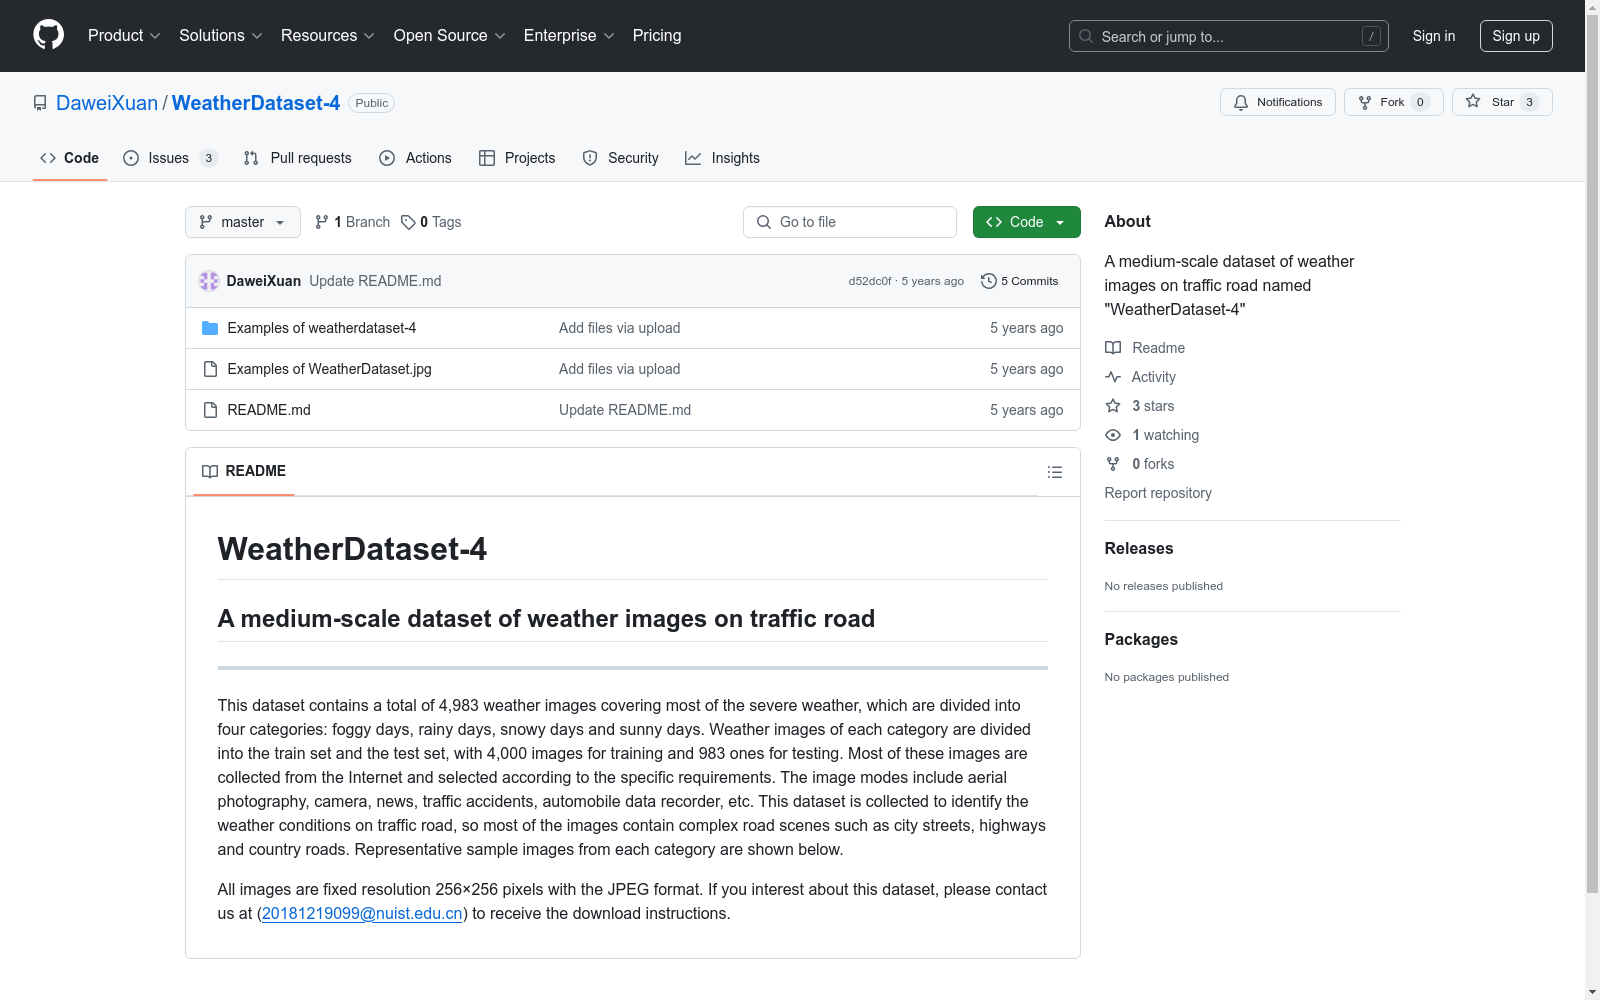Click the star icon next to 3 stars
1600x1000 pixels.
pos(1113,406)
